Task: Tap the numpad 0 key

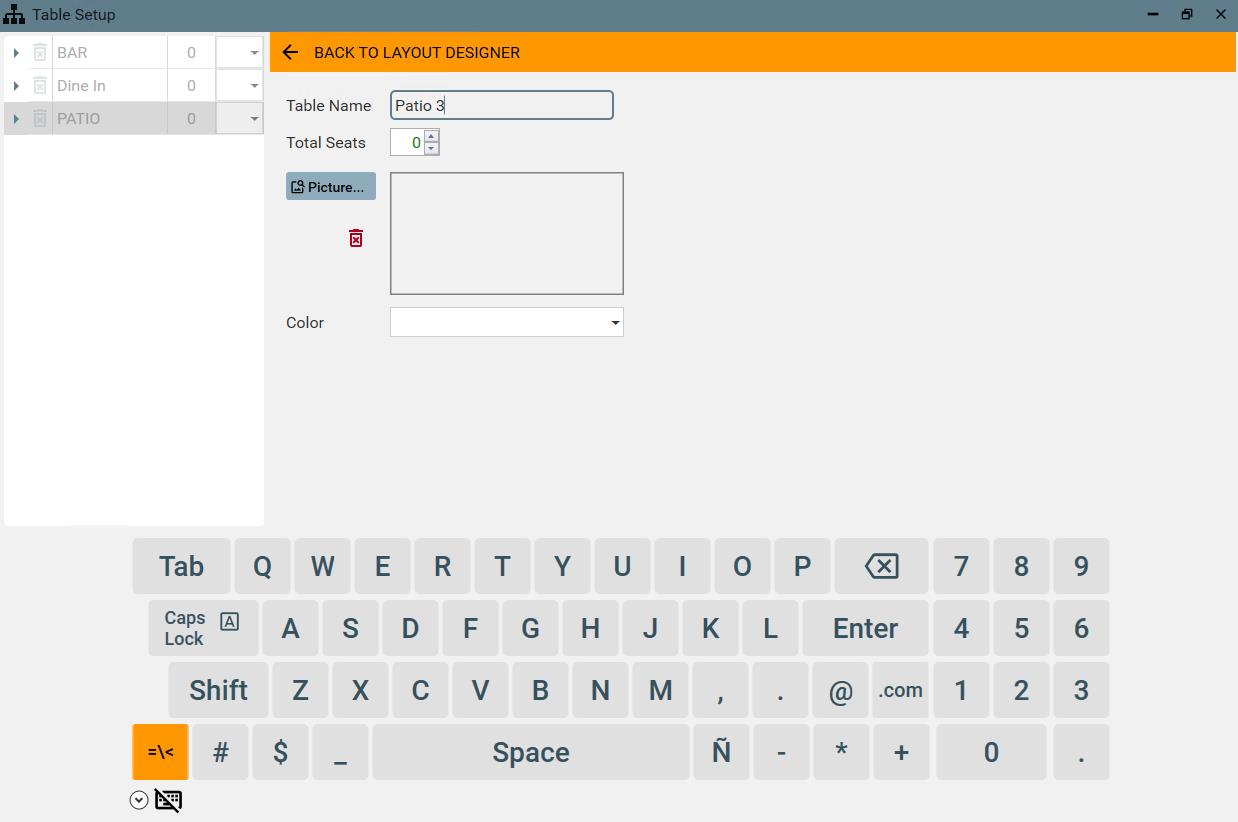Action: (x=991, y=752)
